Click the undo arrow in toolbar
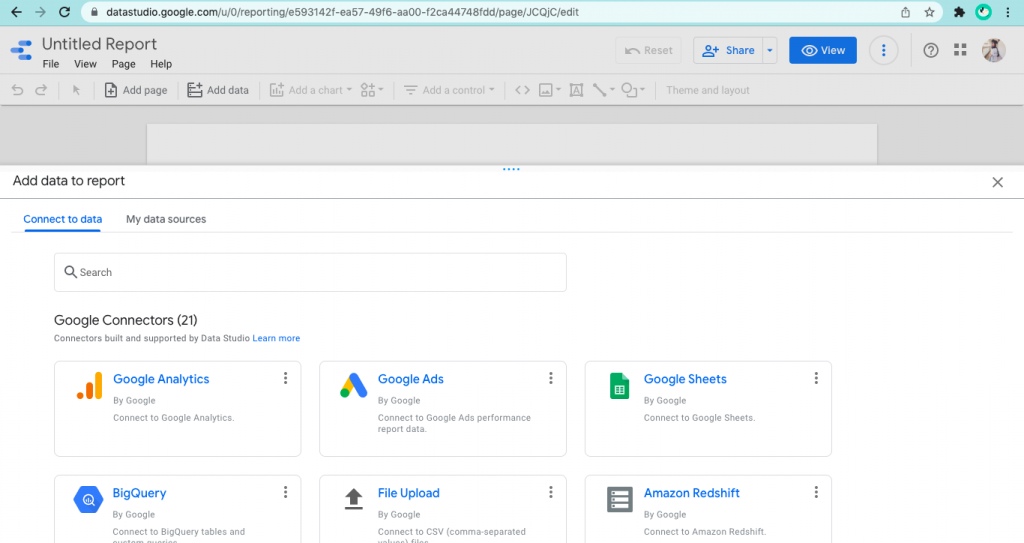Screen dimensions: 1024x543 [18, 90]
